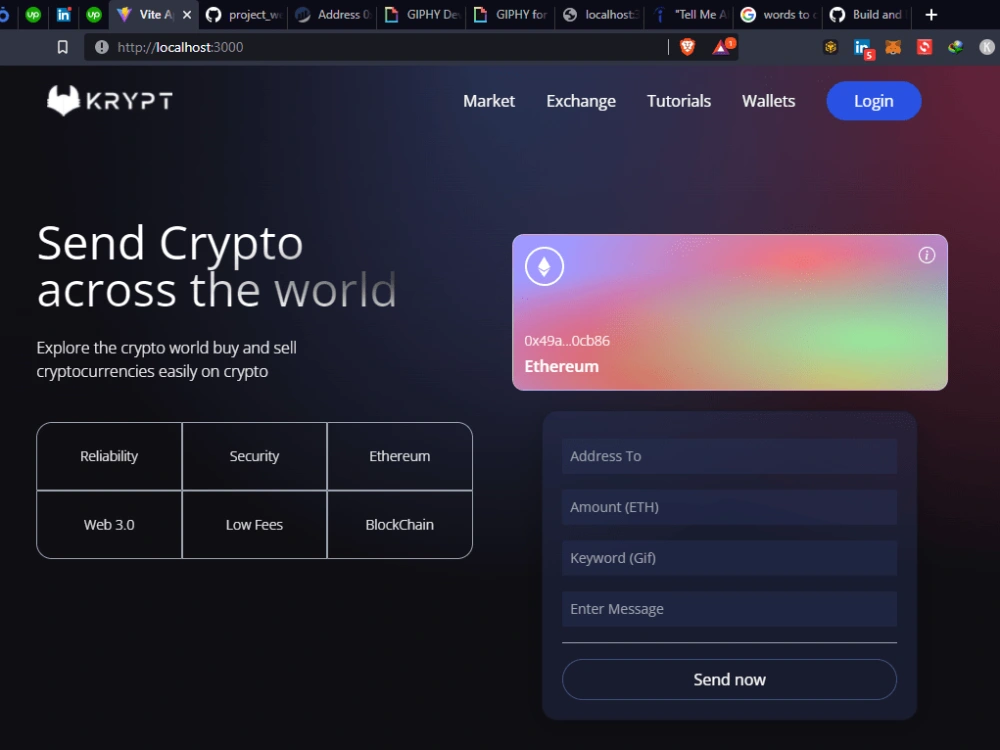1000x750 pixels.
Task: Click the info icon on the Ethereum card
Action: (x=927, y=255)
